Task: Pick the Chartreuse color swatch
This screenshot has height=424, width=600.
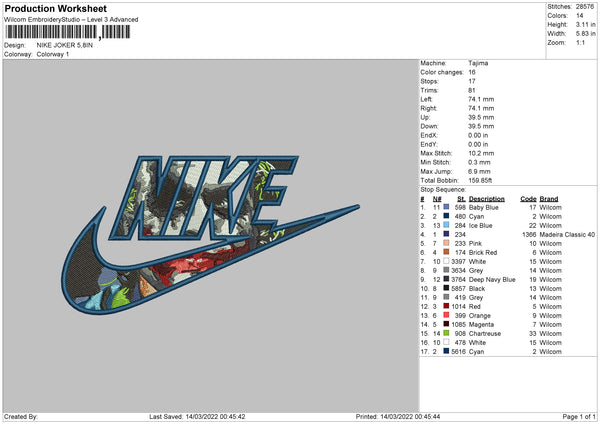Action: coord(446,333)
